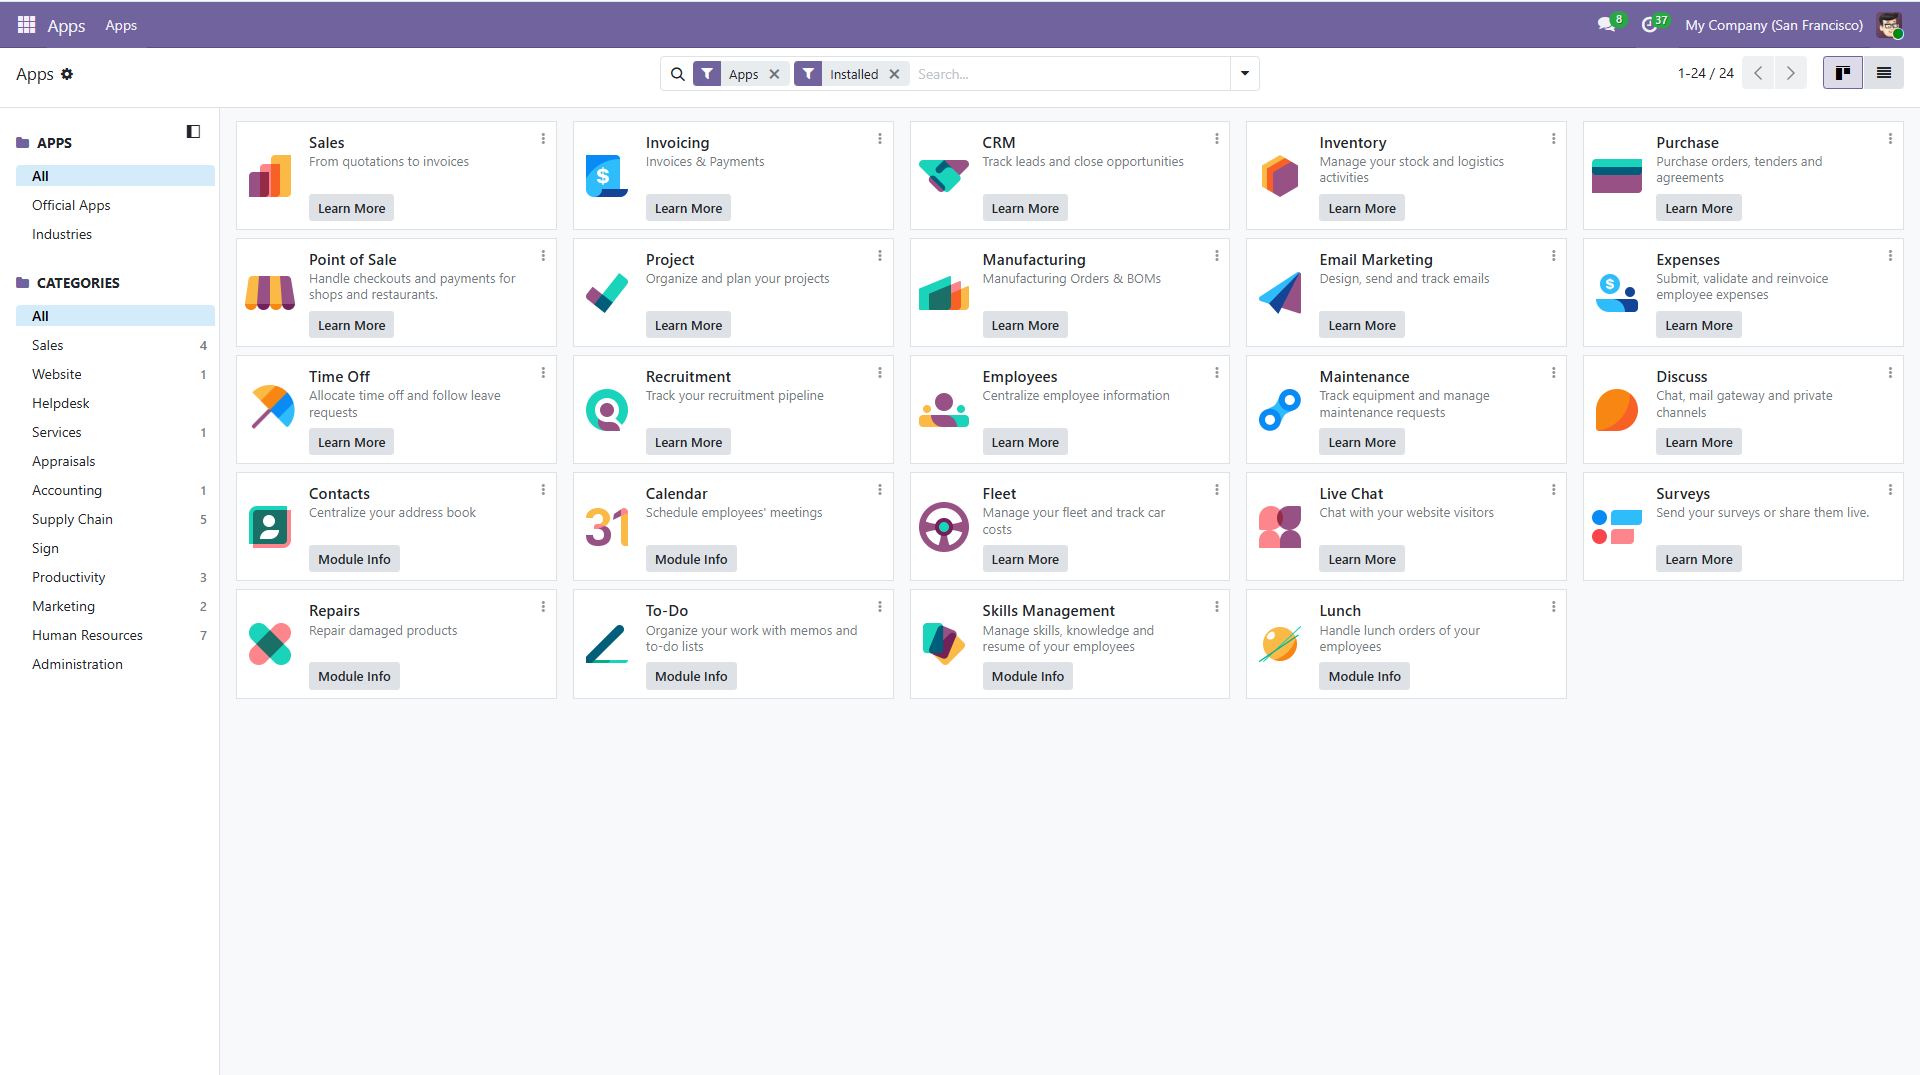Click Learn More on the Recruitment card
1920x1075 pixels.
(x=688, y=441)
